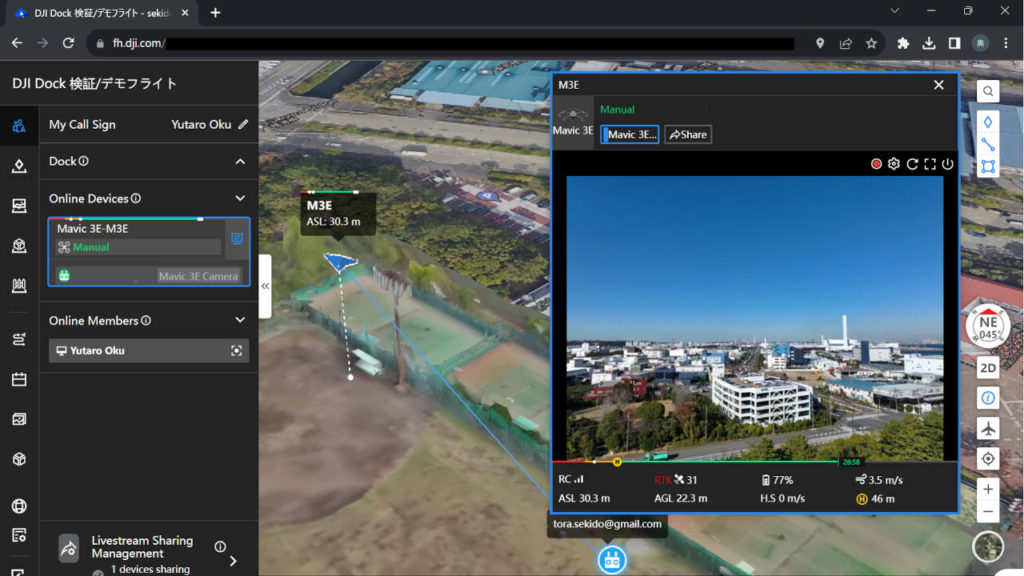The width and height of the screenshot is (1024, 576).
Task: Expand the video feed to fullscreen
Action: [x=932, y=163]
